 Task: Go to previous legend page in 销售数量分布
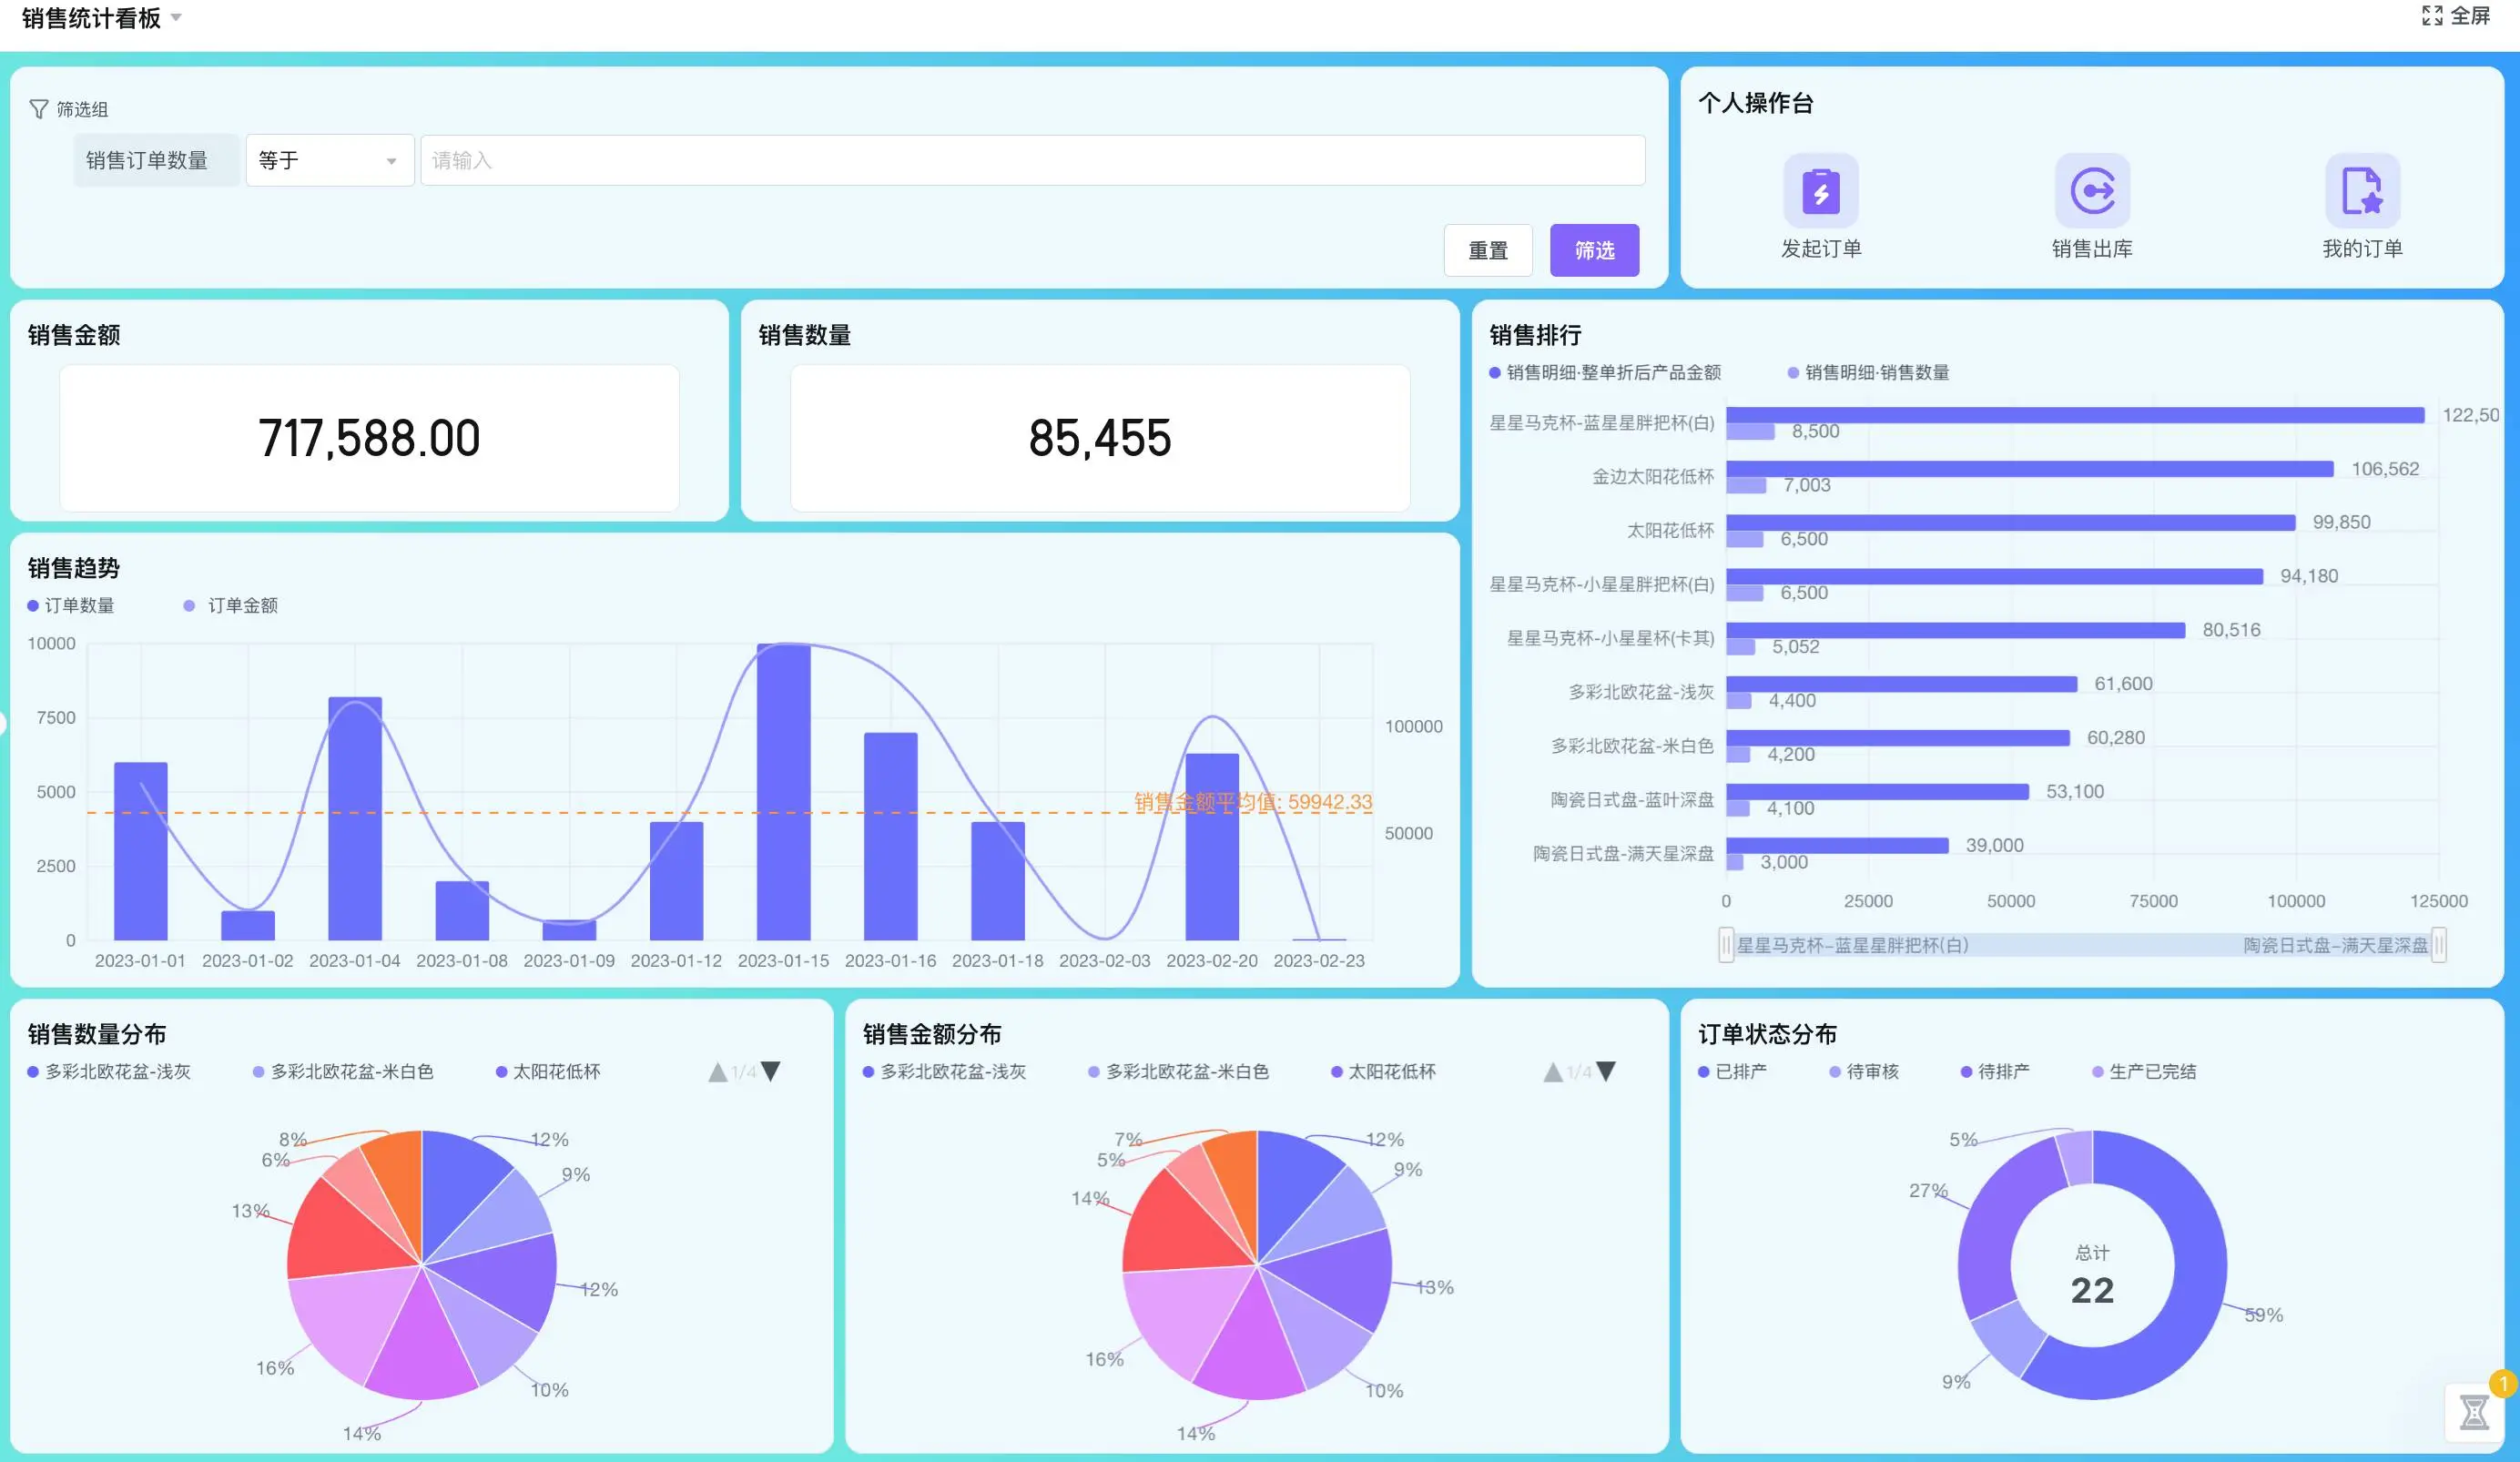point(717,1072)
